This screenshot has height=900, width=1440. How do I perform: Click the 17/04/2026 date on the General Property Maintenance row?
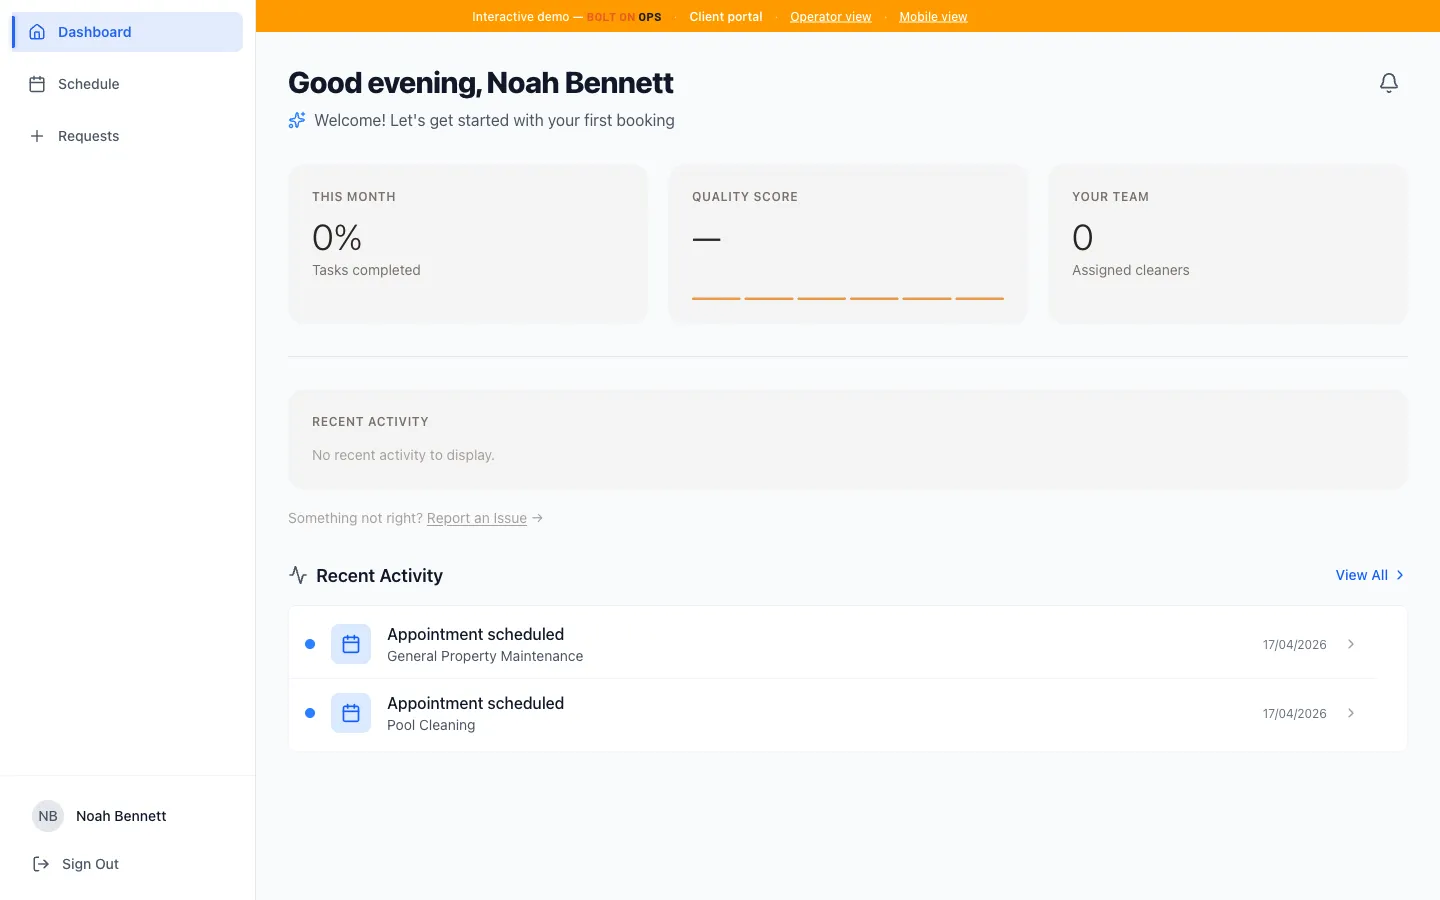[1294, 645]
